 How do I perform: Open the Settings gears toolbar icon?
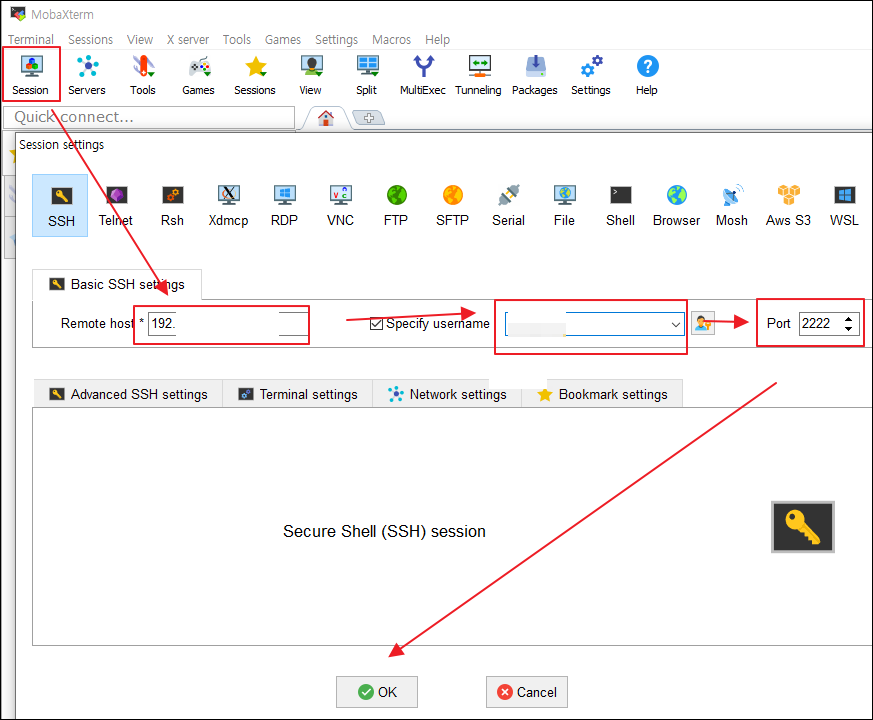[x=591, y=75]
